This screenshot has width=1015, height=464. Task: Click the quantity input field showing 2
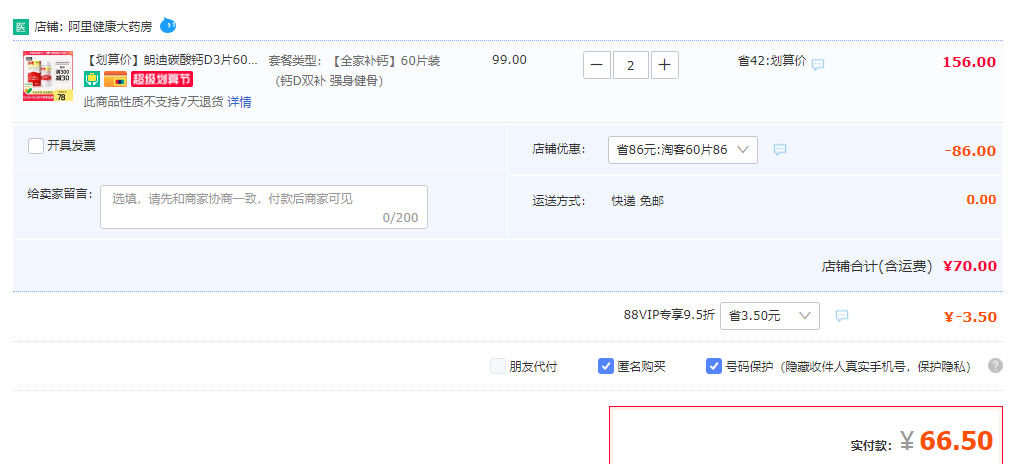click(x=630, y=65)
